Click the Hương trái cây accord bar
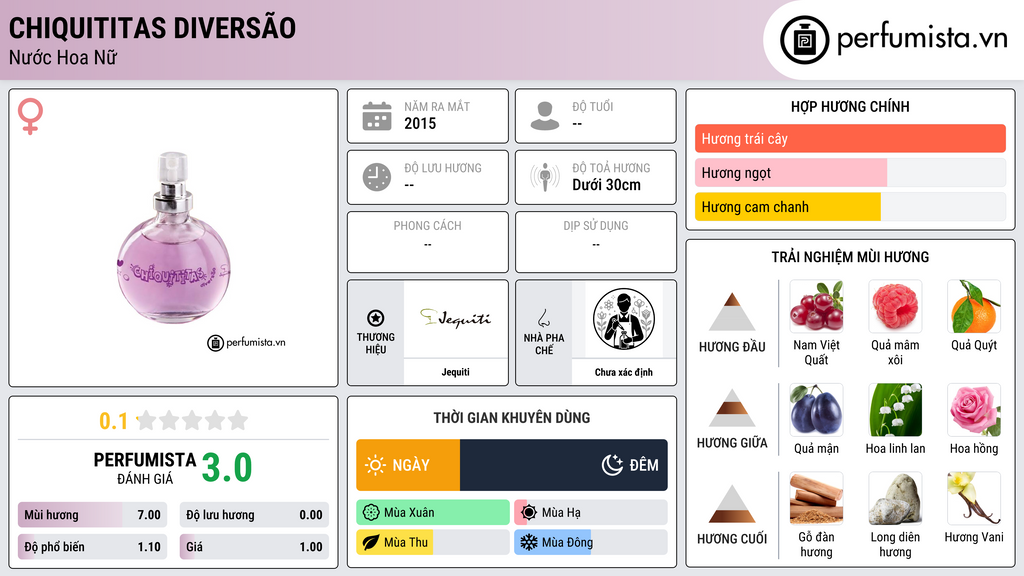Image resolution: width=1024 pixels, height=576 pixels. click(x=850, y=138)
